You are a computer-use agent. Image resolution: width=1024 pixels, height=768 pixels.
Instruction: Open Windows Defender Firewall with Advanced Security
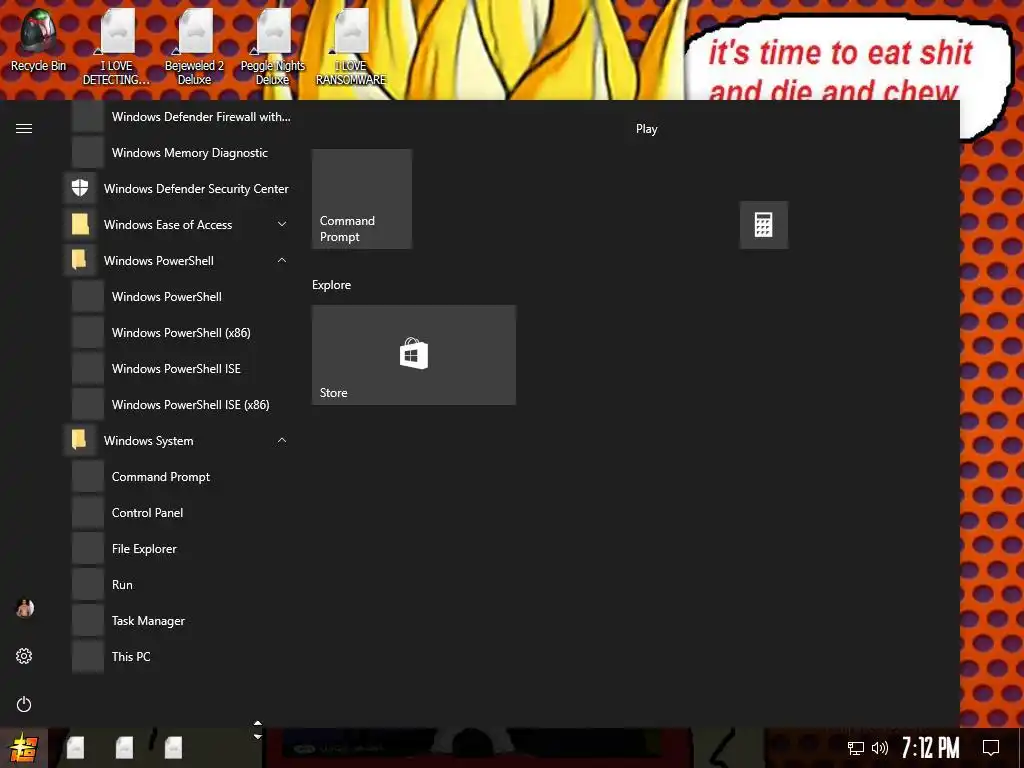pos(182,117)
